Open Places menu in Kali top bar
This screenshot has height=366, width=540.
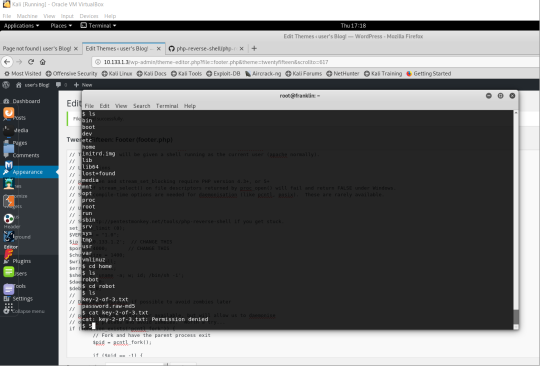tap(61, 25)
